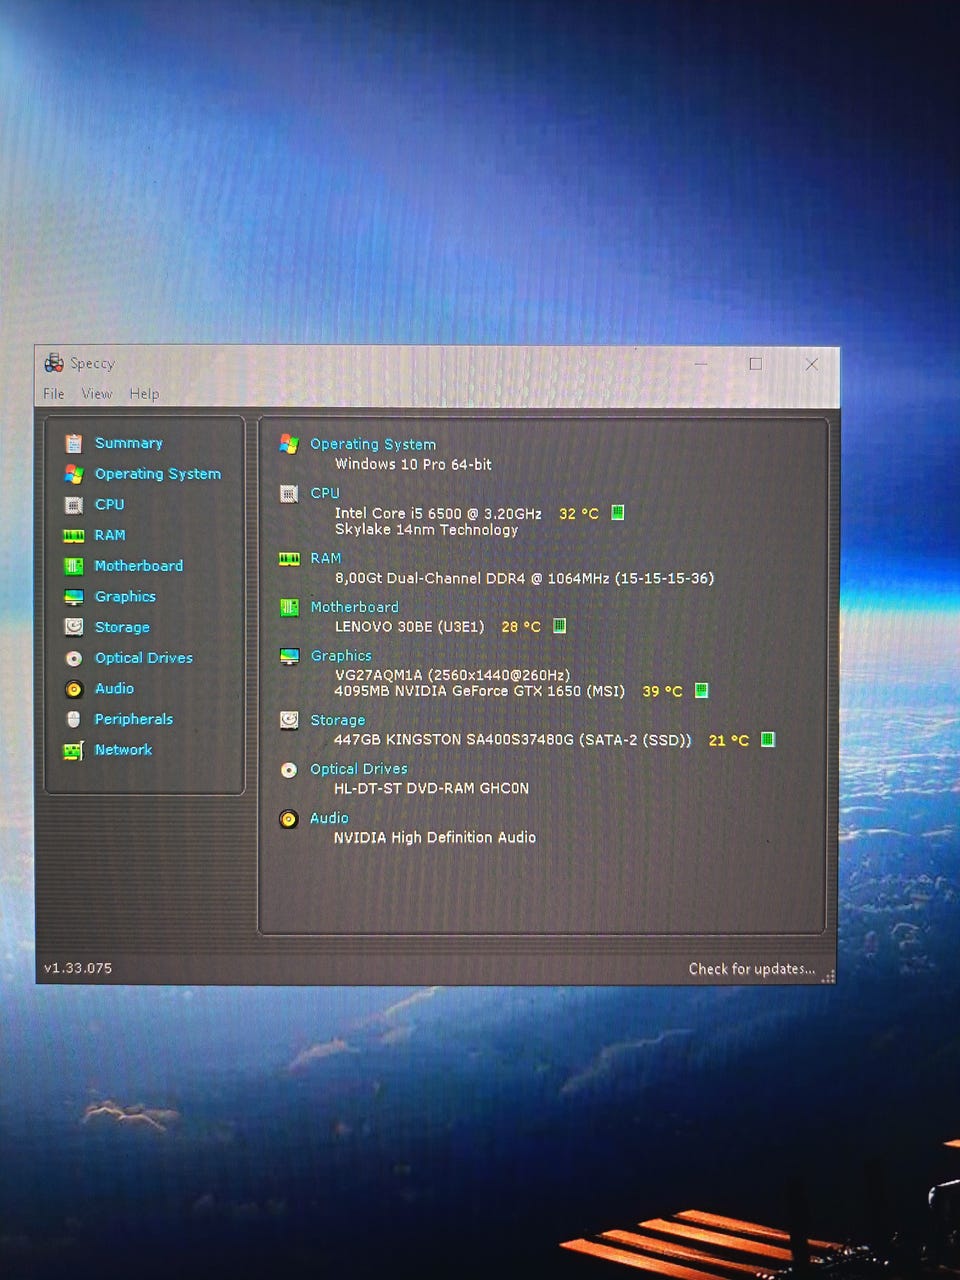Click the Optical Drives disc icon in sidebar
960x1280 pixels.
click(74, 658)
